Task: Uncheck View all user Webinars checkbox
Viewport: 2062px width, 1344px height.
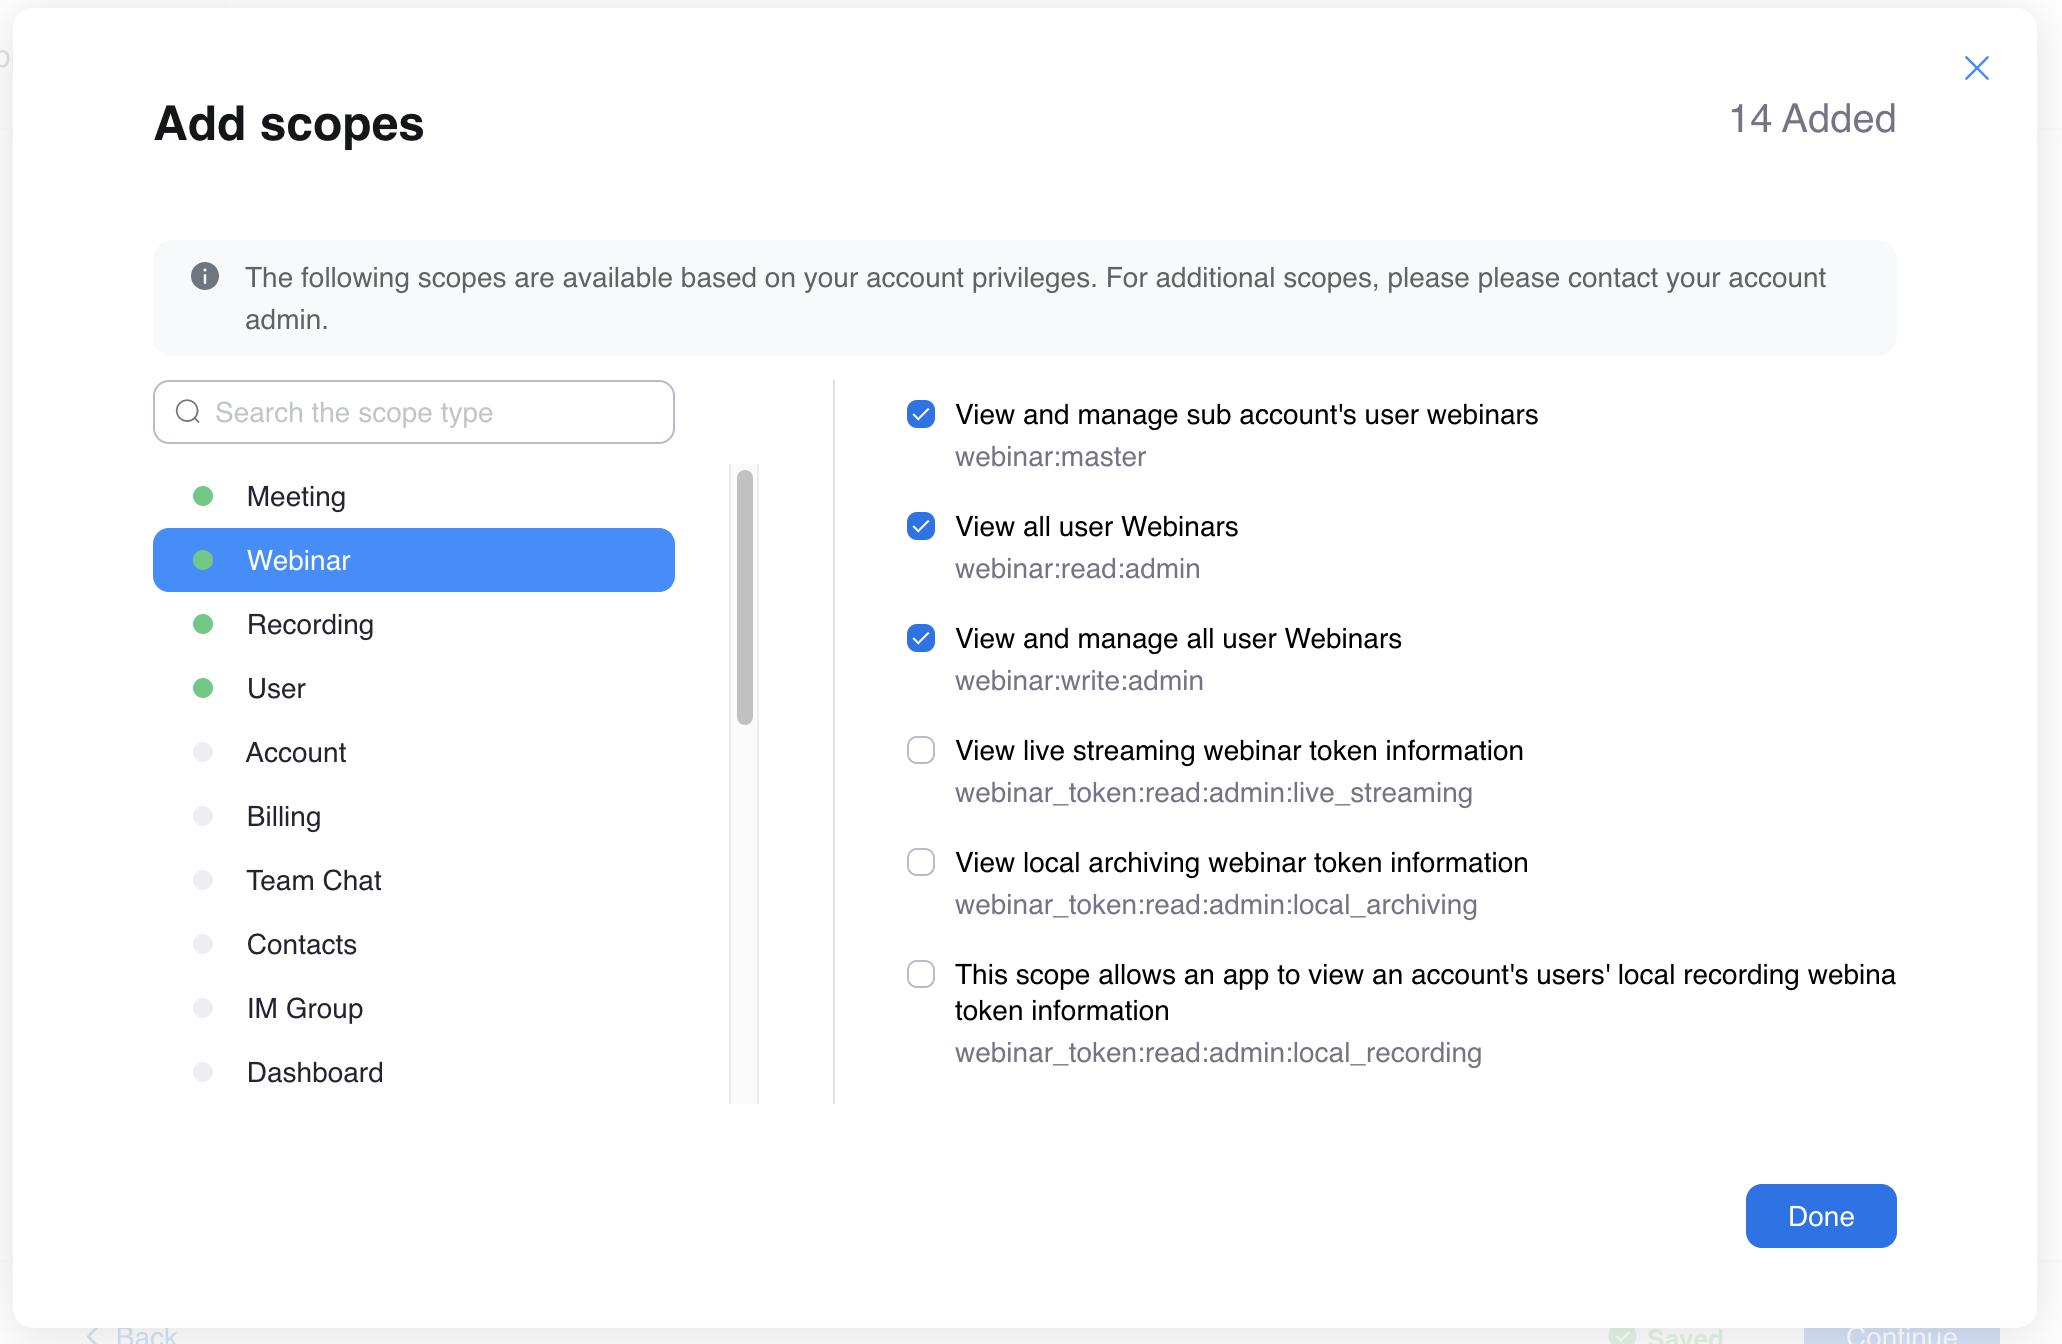Action: click(x=921, y=526)
